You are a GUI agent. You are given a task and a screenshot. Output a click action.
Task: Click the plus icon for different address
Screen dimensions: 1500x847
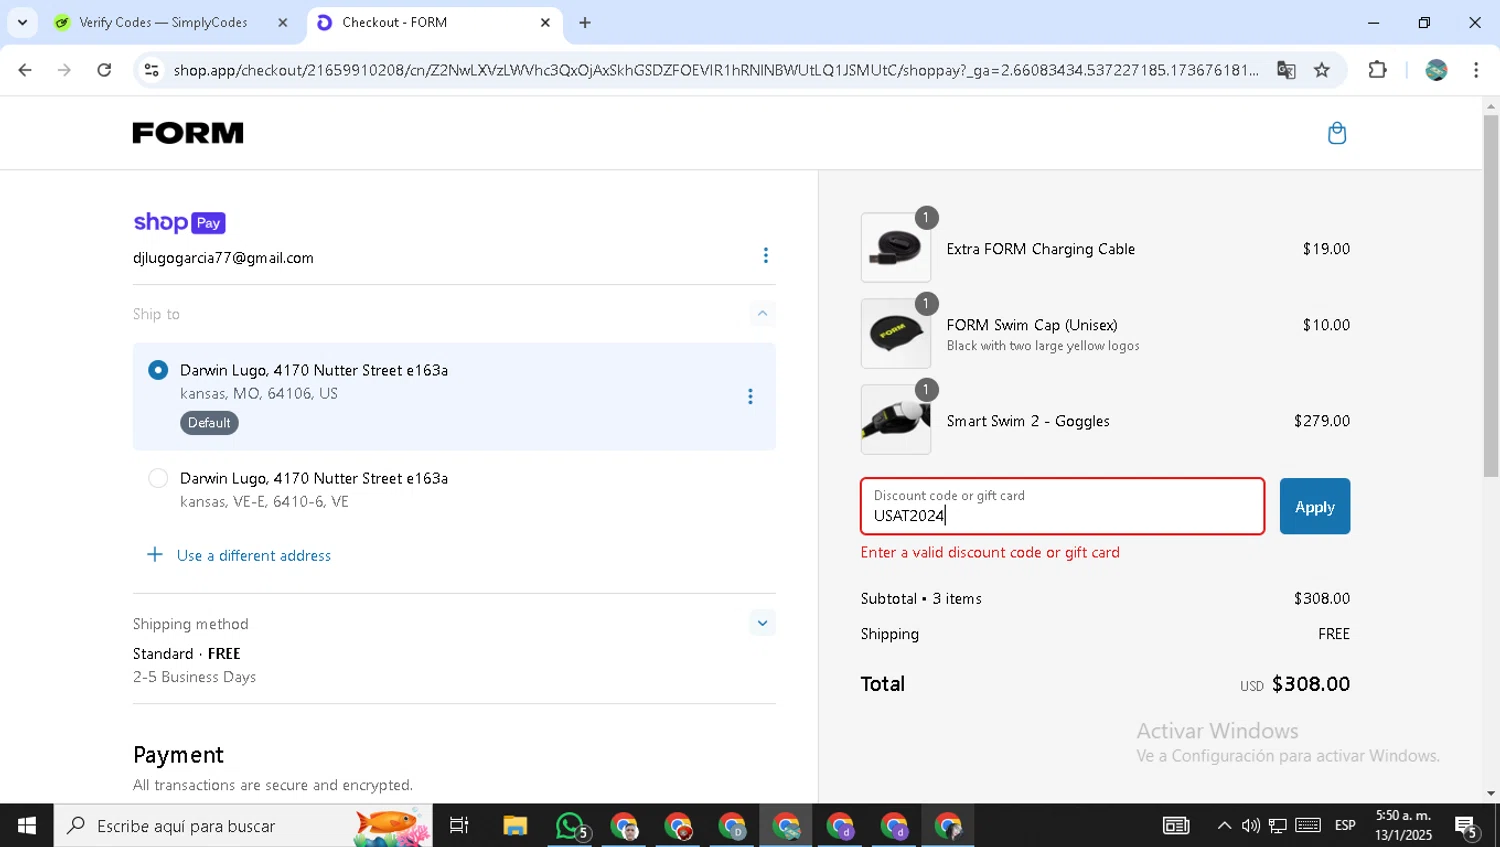click(x=155, y=555)
